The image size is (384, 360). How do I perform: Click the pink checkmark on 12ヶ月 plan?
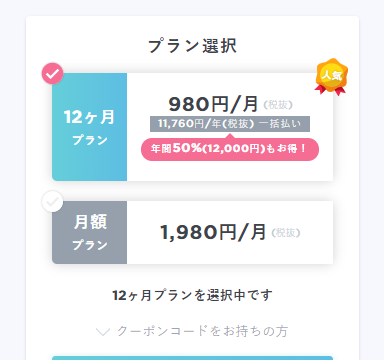[52, 73]
